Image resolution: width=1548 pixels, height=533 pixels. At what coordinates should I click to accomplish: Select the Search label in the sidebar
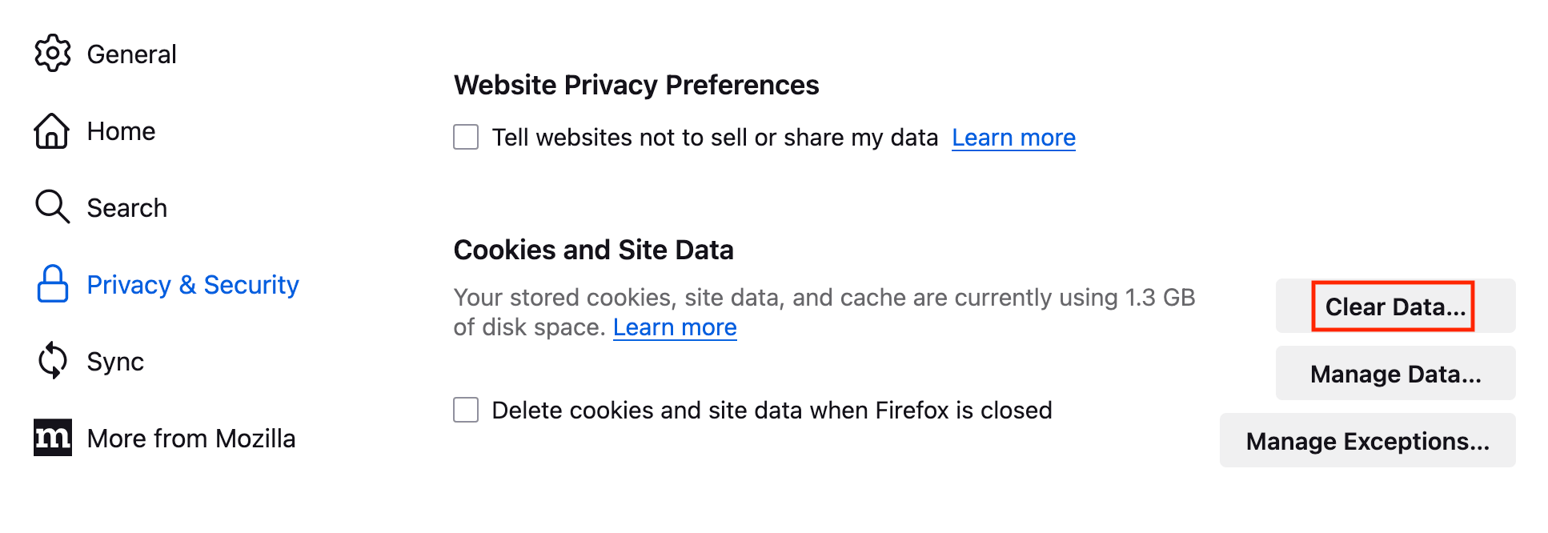pyautogui.click(x=127, y=208)
